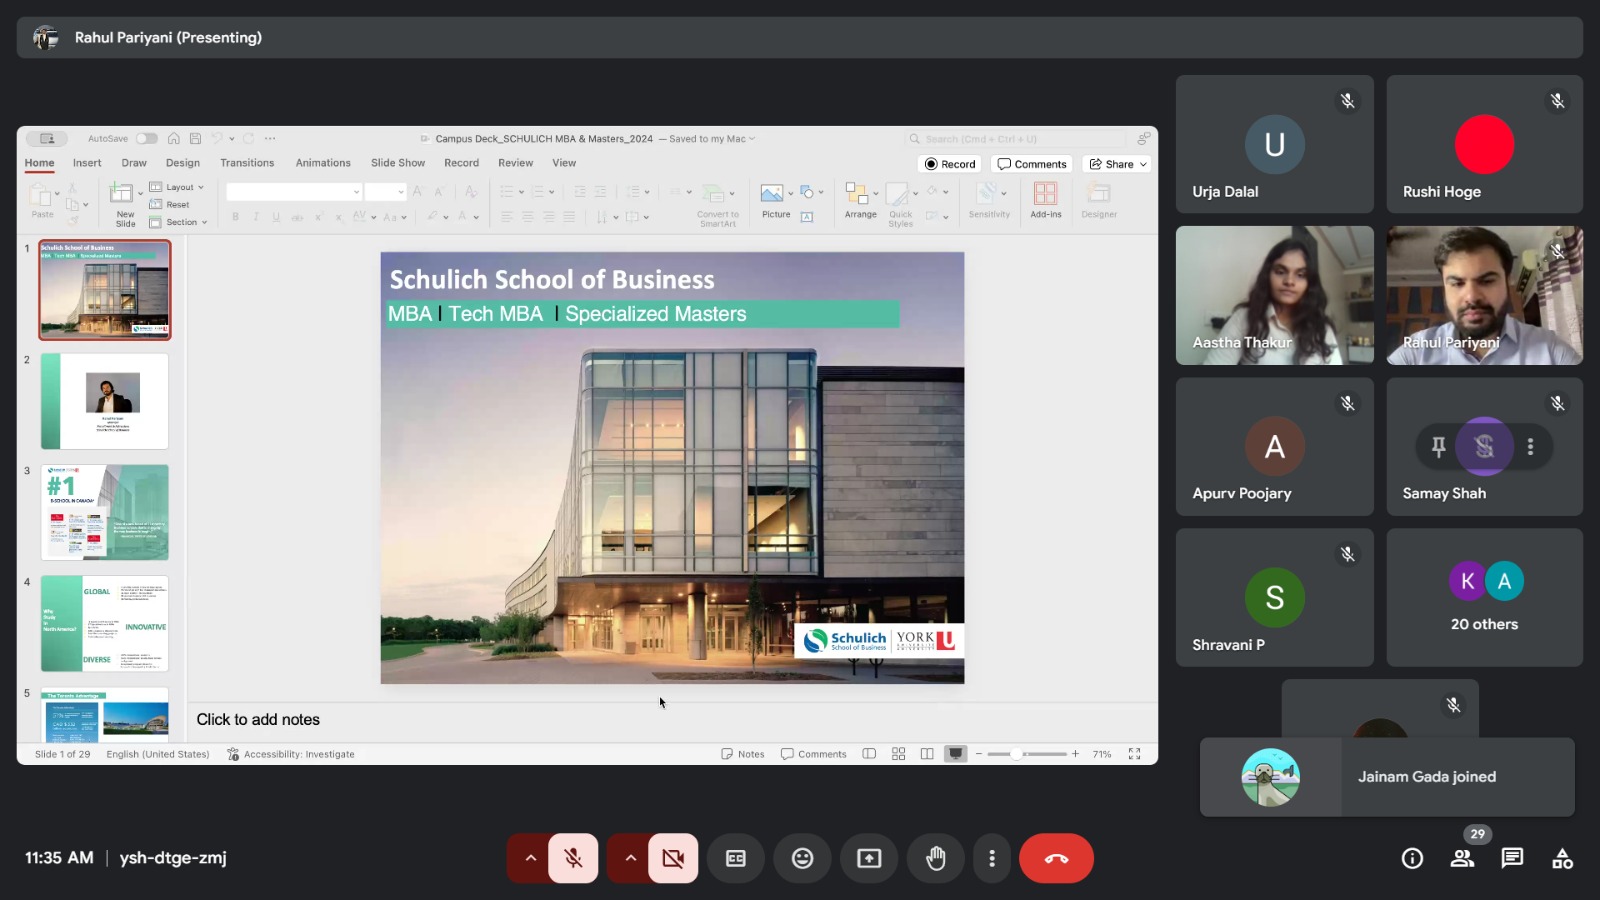Expand video settings arrow beside camera
1600x900 pixels.
click(630, 858)
